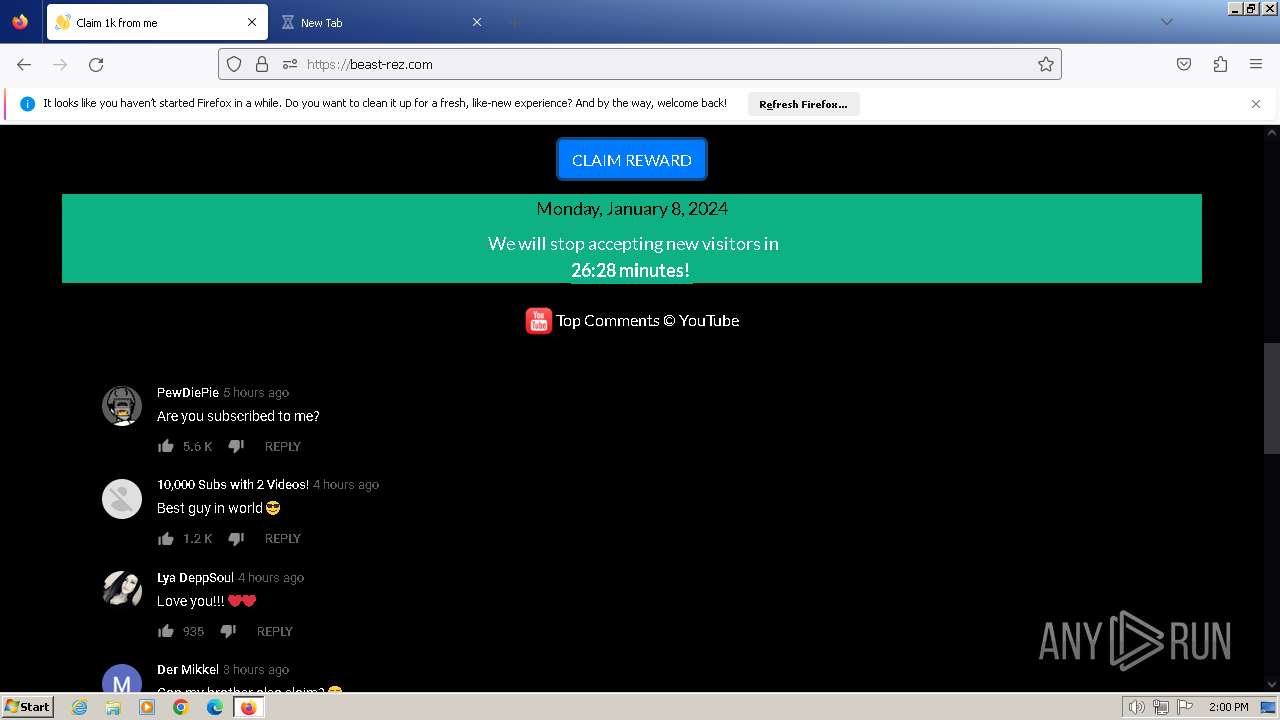Like the 'Best guy in world' comment
Image resolution: width=1280 pixels, height=720 pixels.
pos(166,538)
